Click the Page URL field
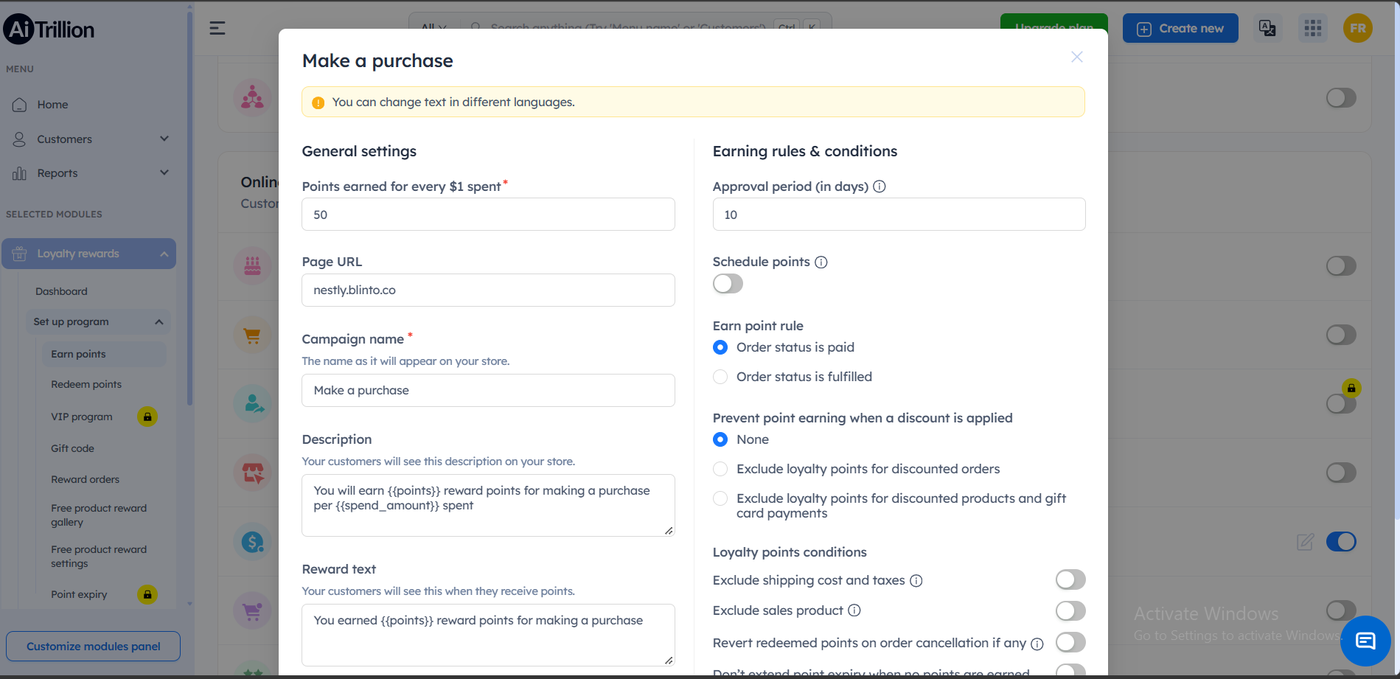This screenshot has width=1400, height=679. point(488,290)
